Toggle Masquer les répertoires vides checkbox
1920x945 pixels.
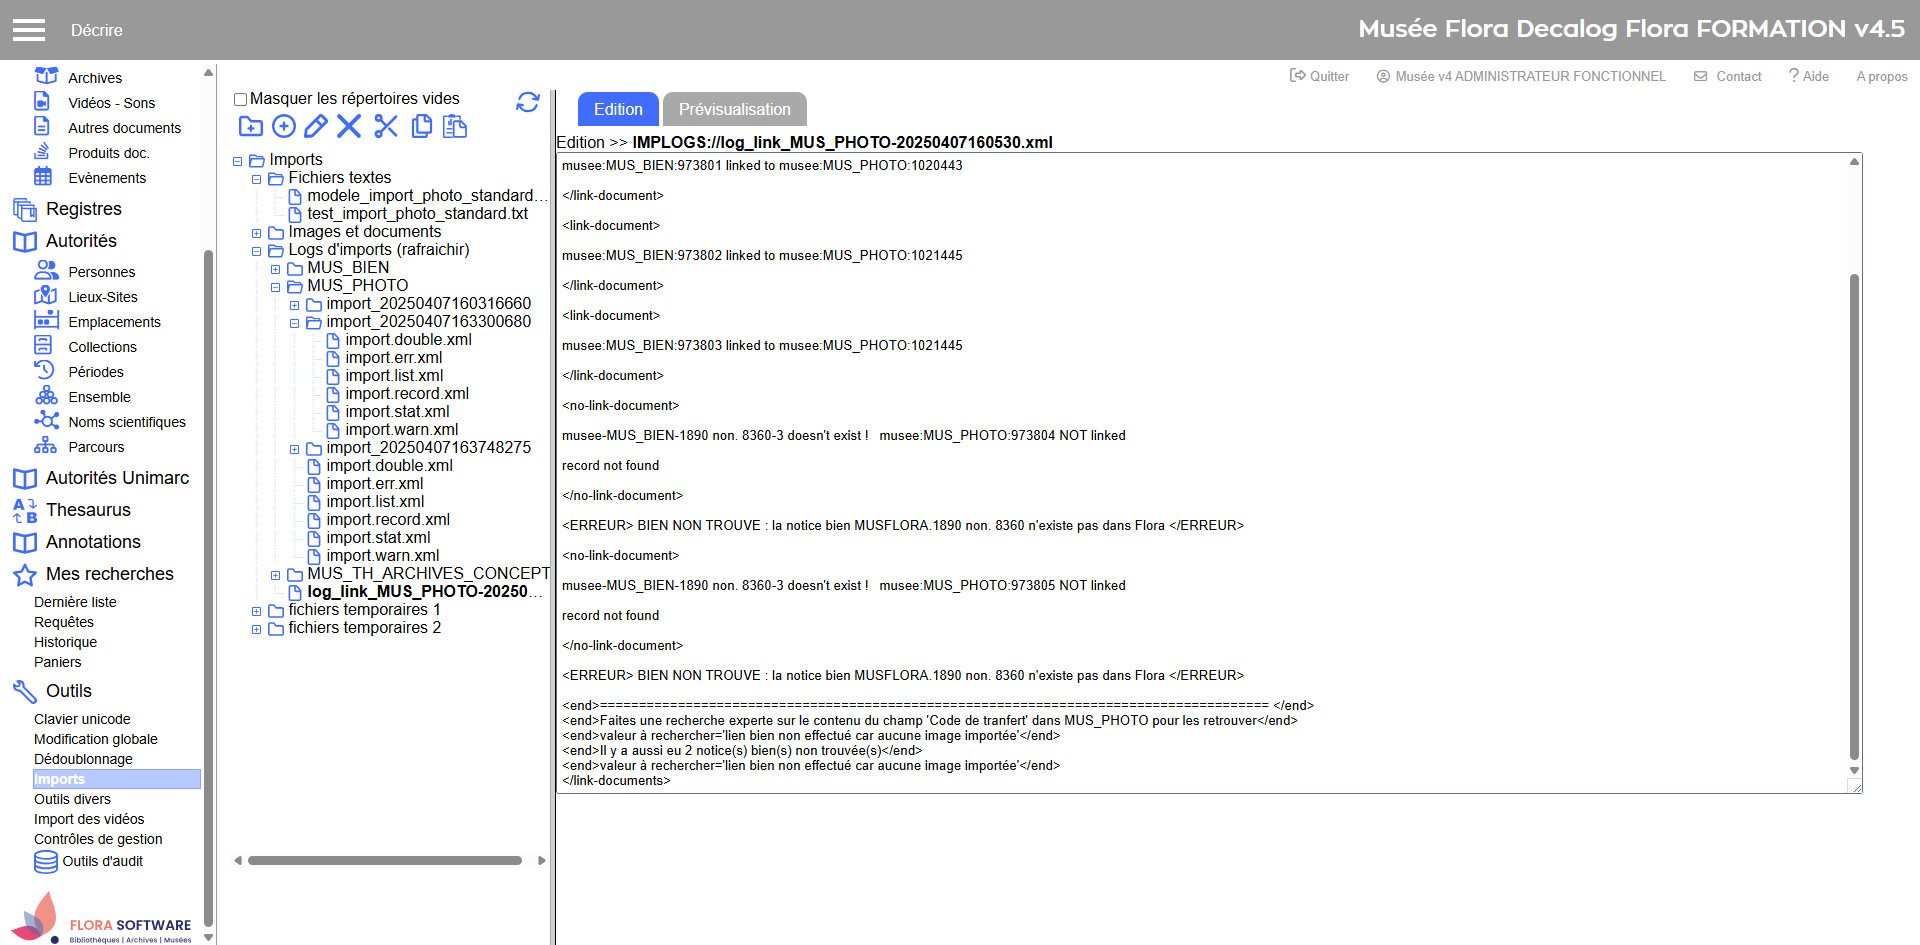pos(240,99)
